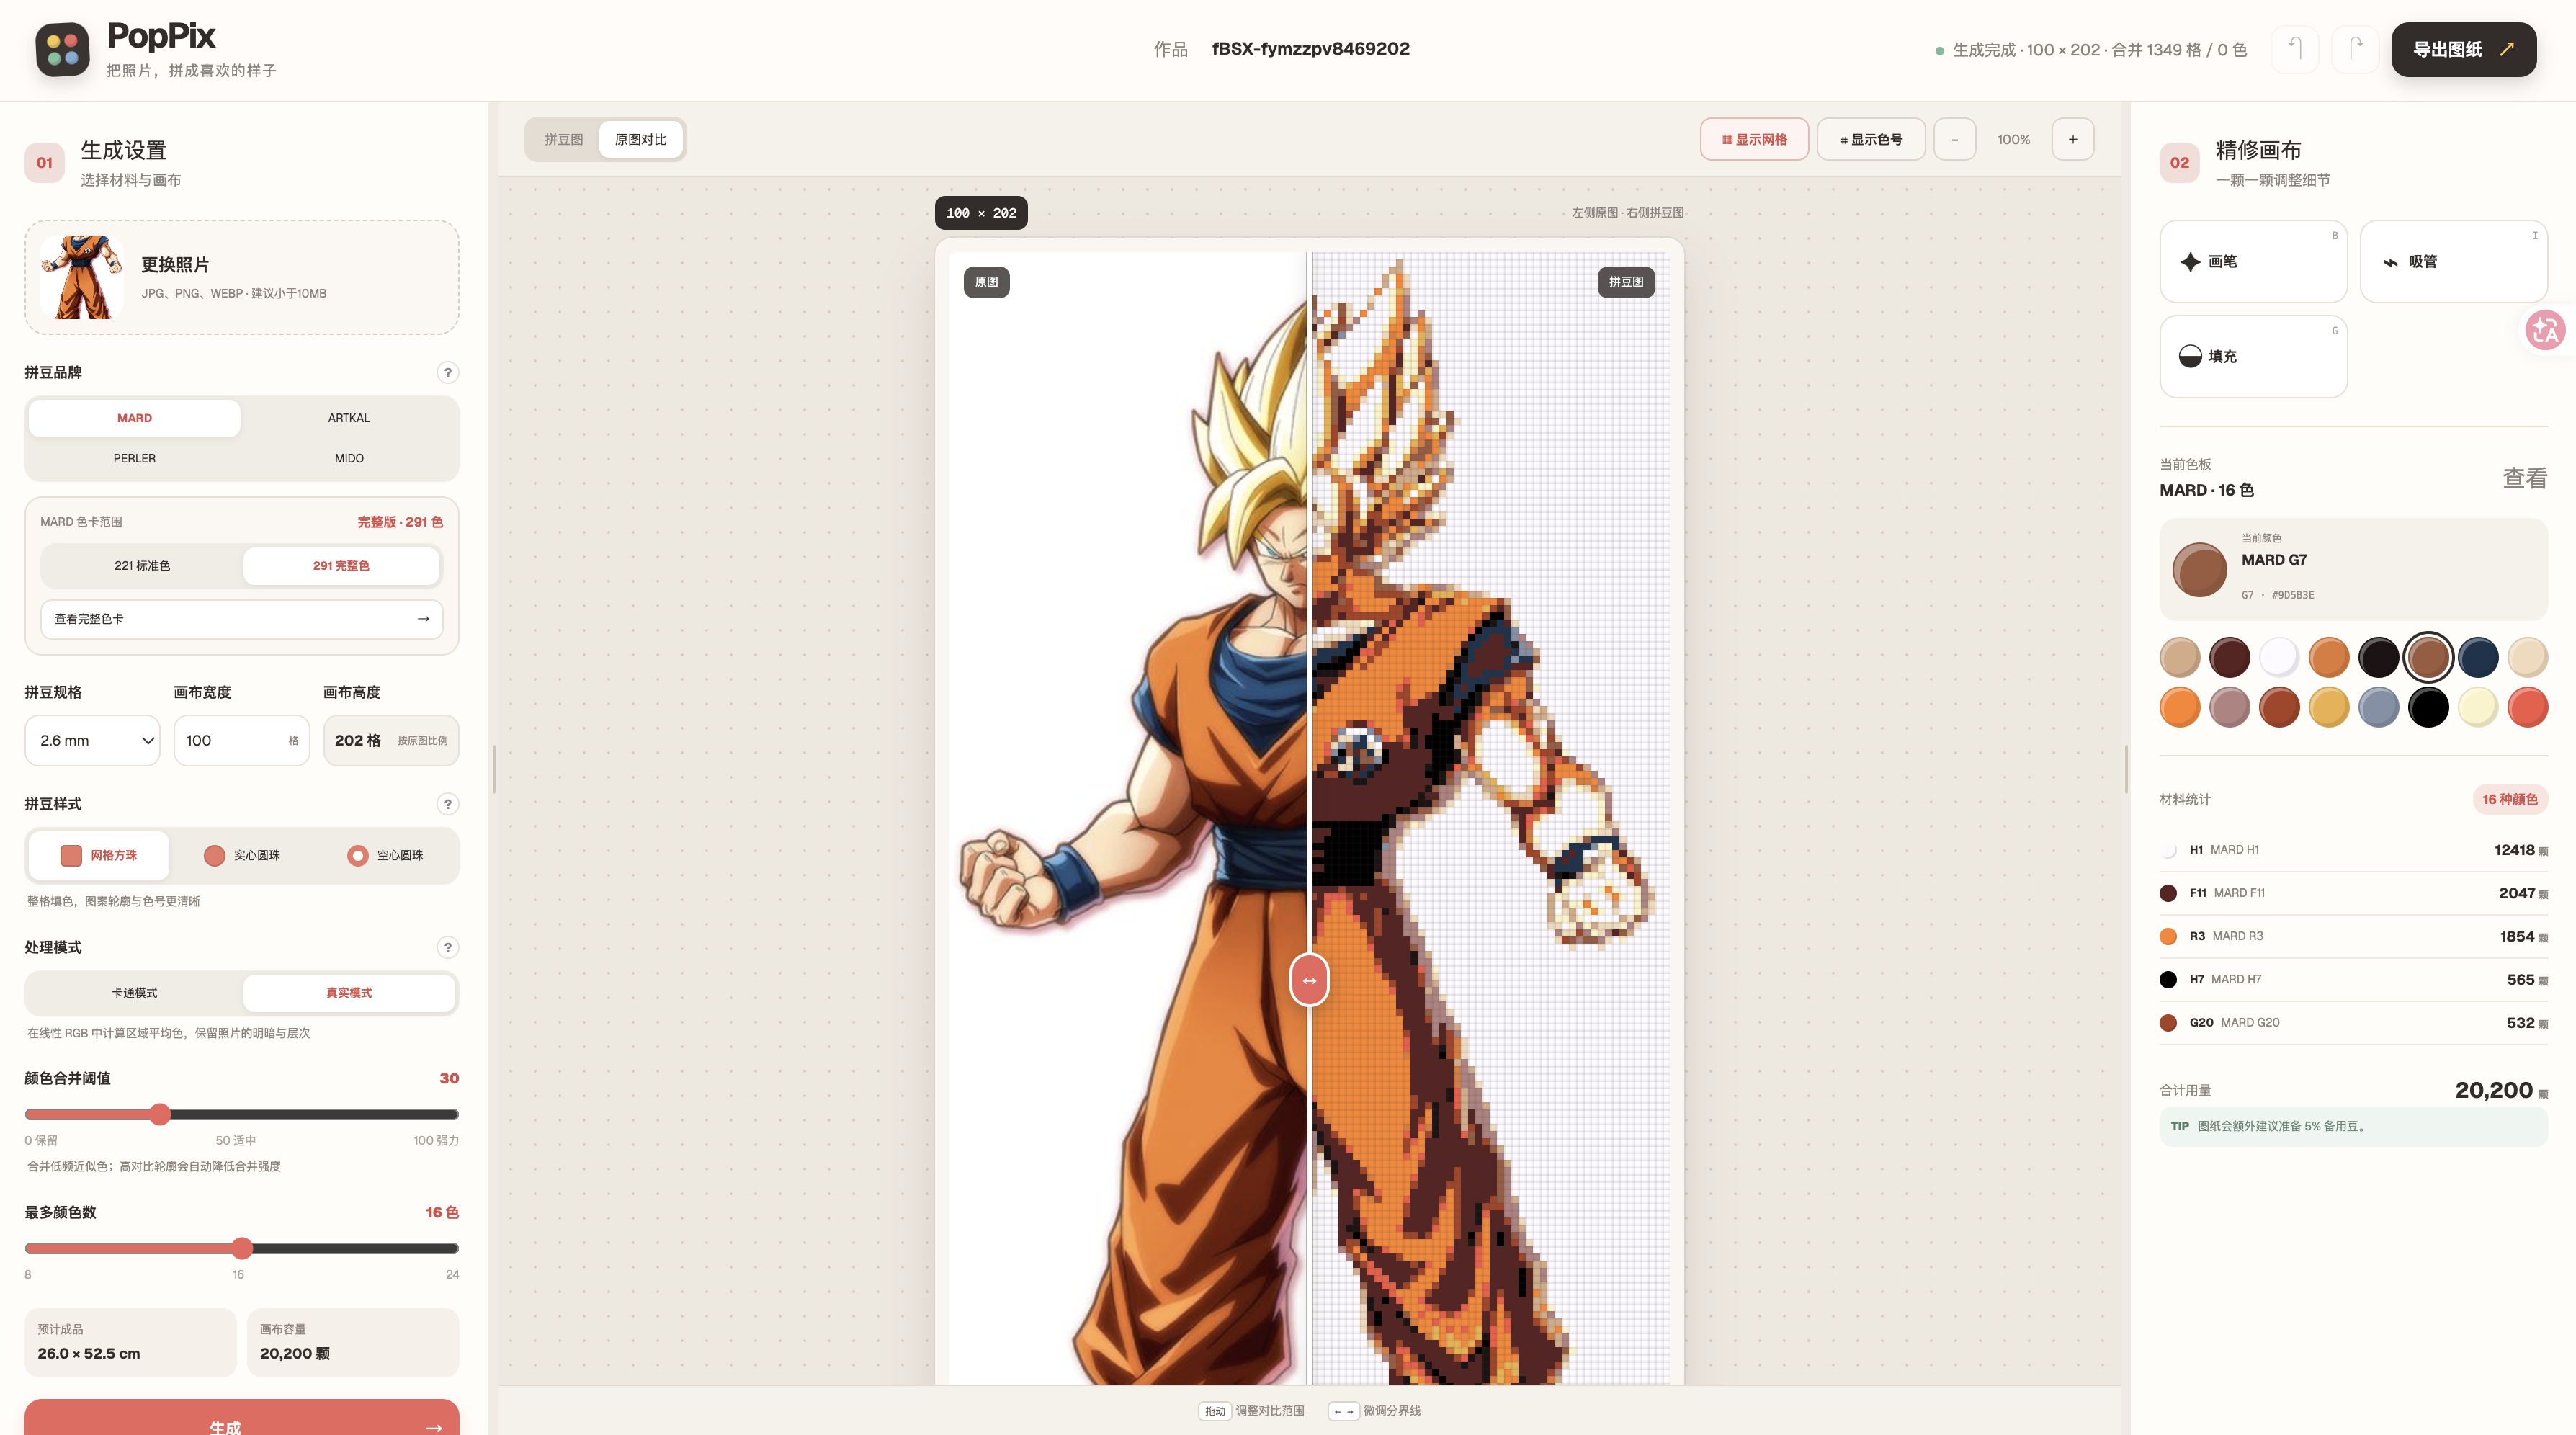The height and width of the screenshot is (1435, 2576).
Task: Pick the cream beige palette swatch
Action: pos(2527,657)
